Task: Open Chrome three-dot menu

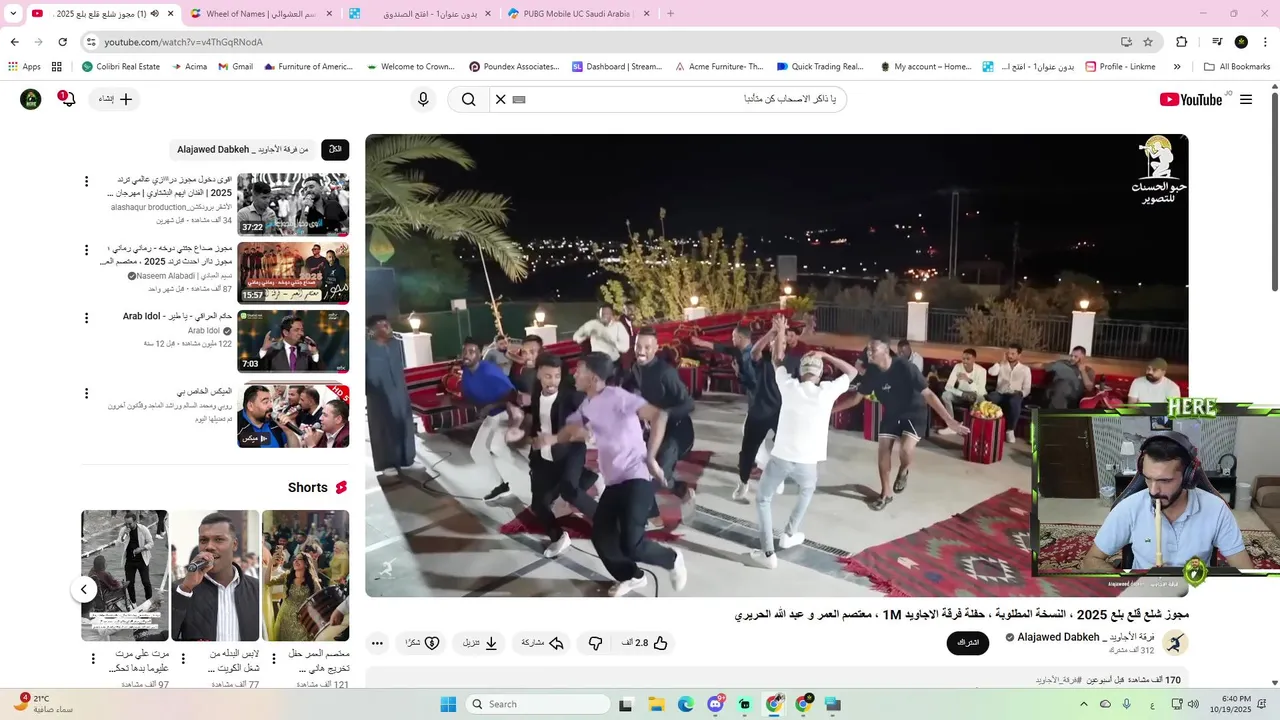Action: pyautogui.click(x=1265, y=42)
